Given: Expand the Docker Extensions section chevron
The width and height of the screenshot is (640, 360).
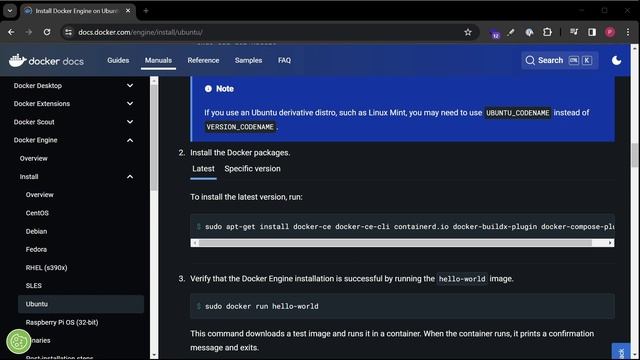Looking at the screenshot, I should click(130, 104).
